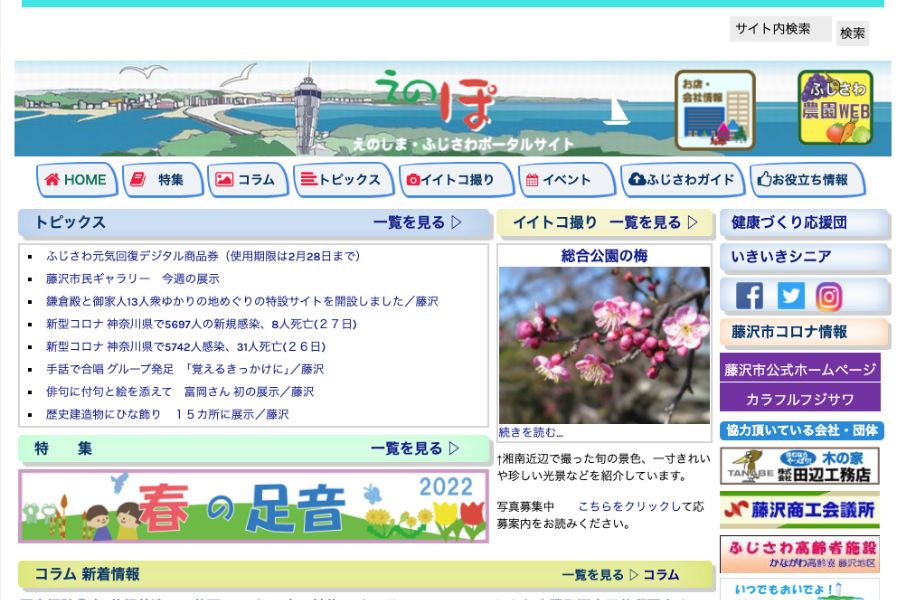Open the ふじさわ農園WEB banner icon
The image size is (900, 600).
coord(836,107)
